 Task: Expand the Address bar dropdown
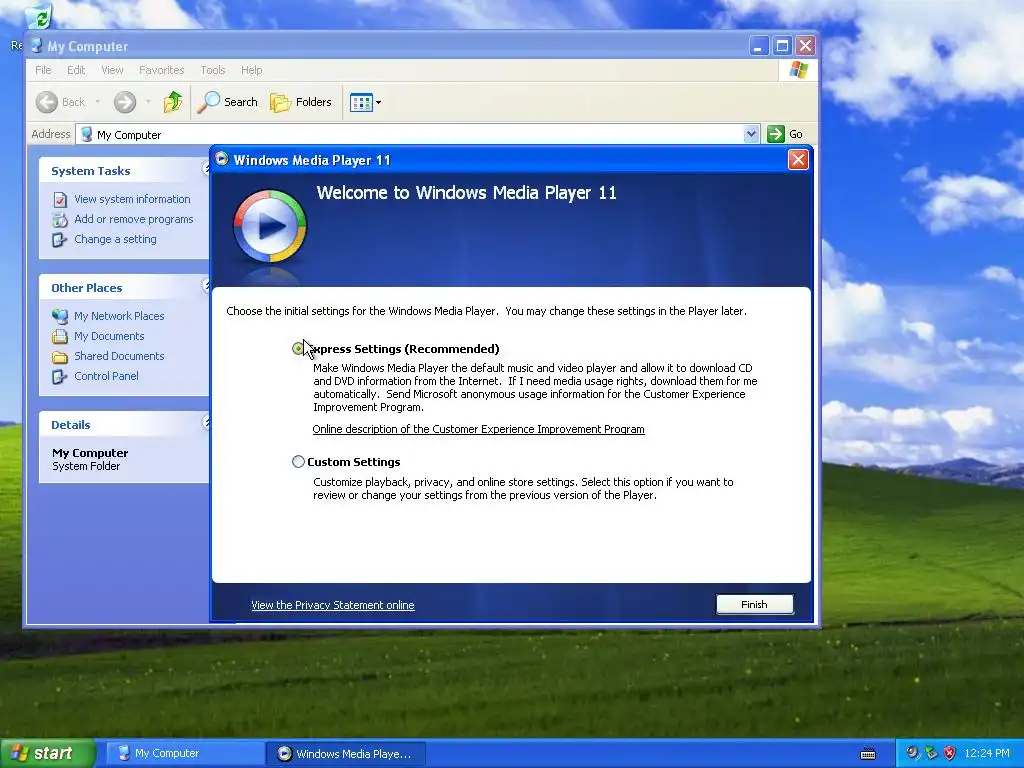coord(751,134)
